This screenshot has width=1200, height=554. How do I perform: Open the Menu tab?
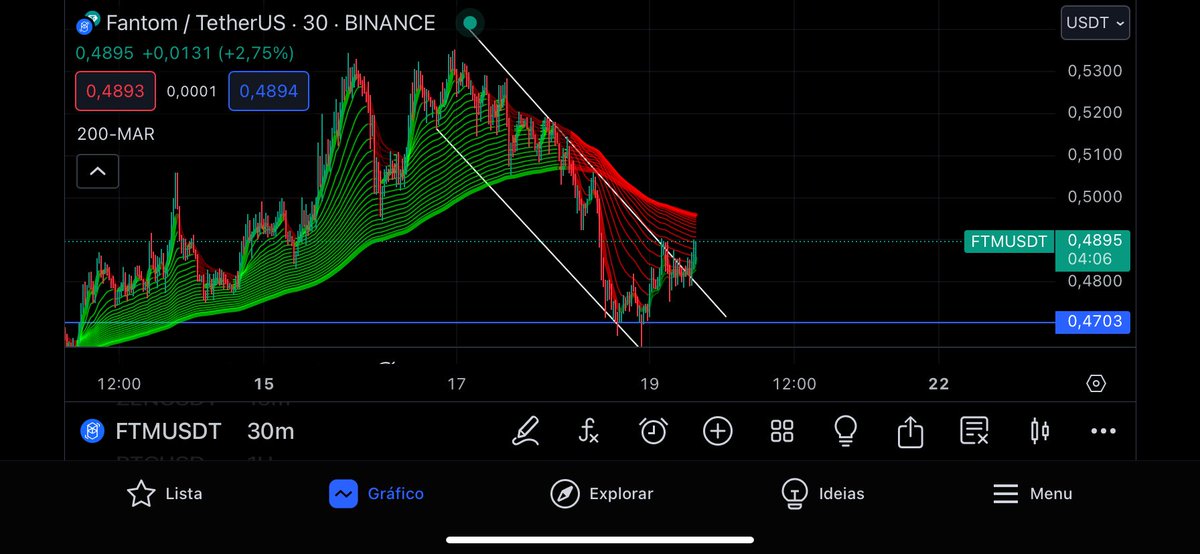point(1032,493)
